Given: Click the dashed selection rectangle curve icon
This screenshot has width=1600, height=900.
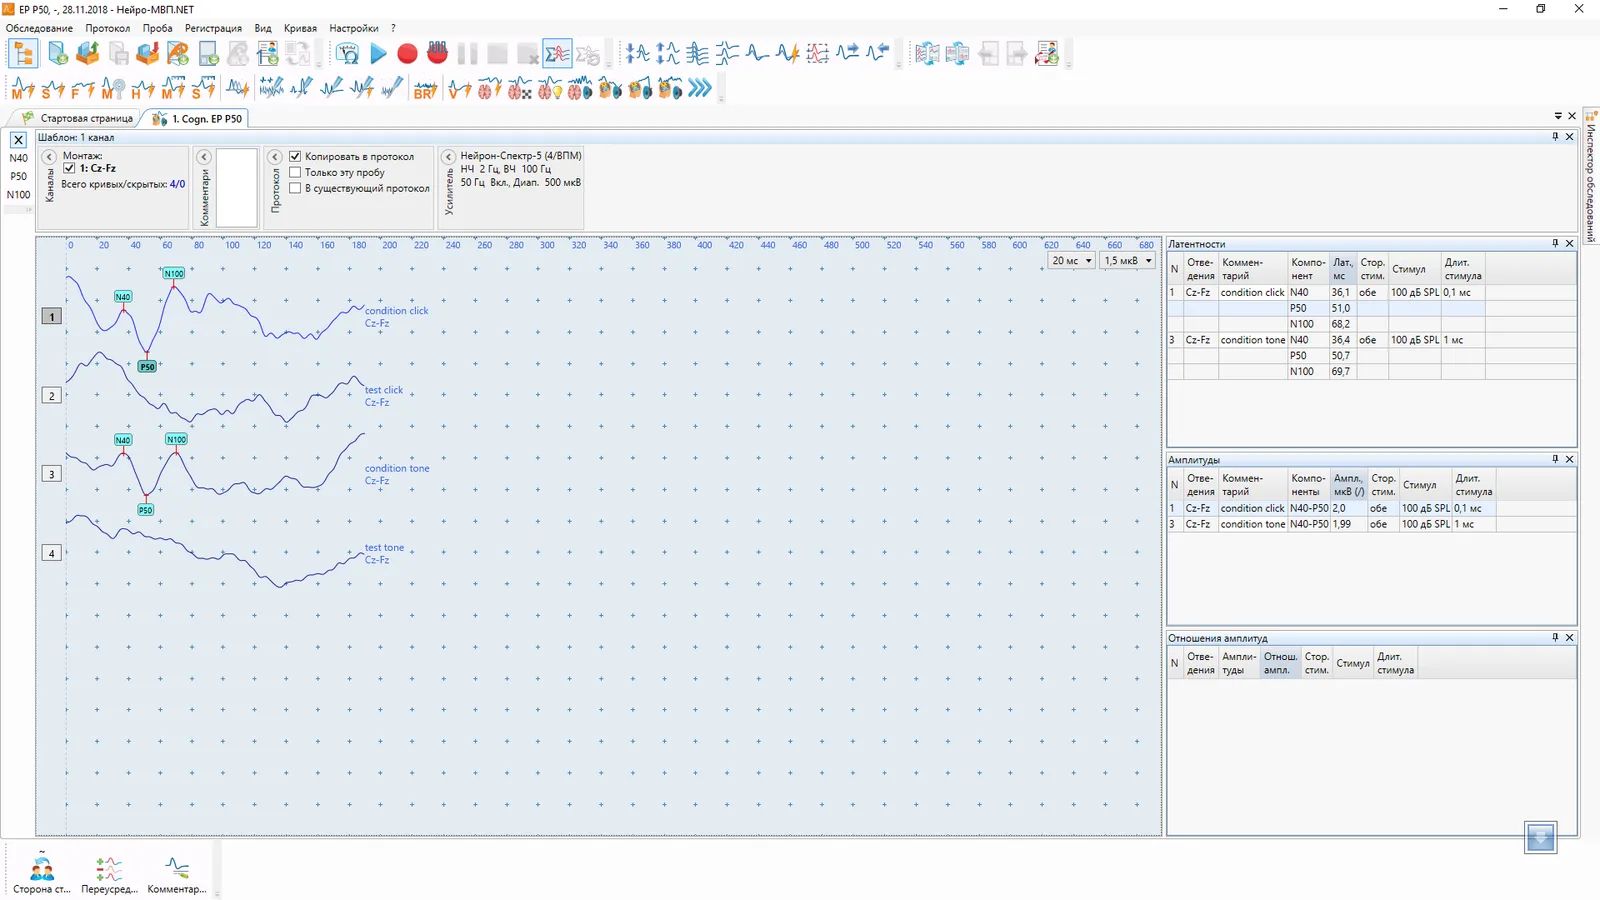Looking at the screenshot, I should (817, 53).
